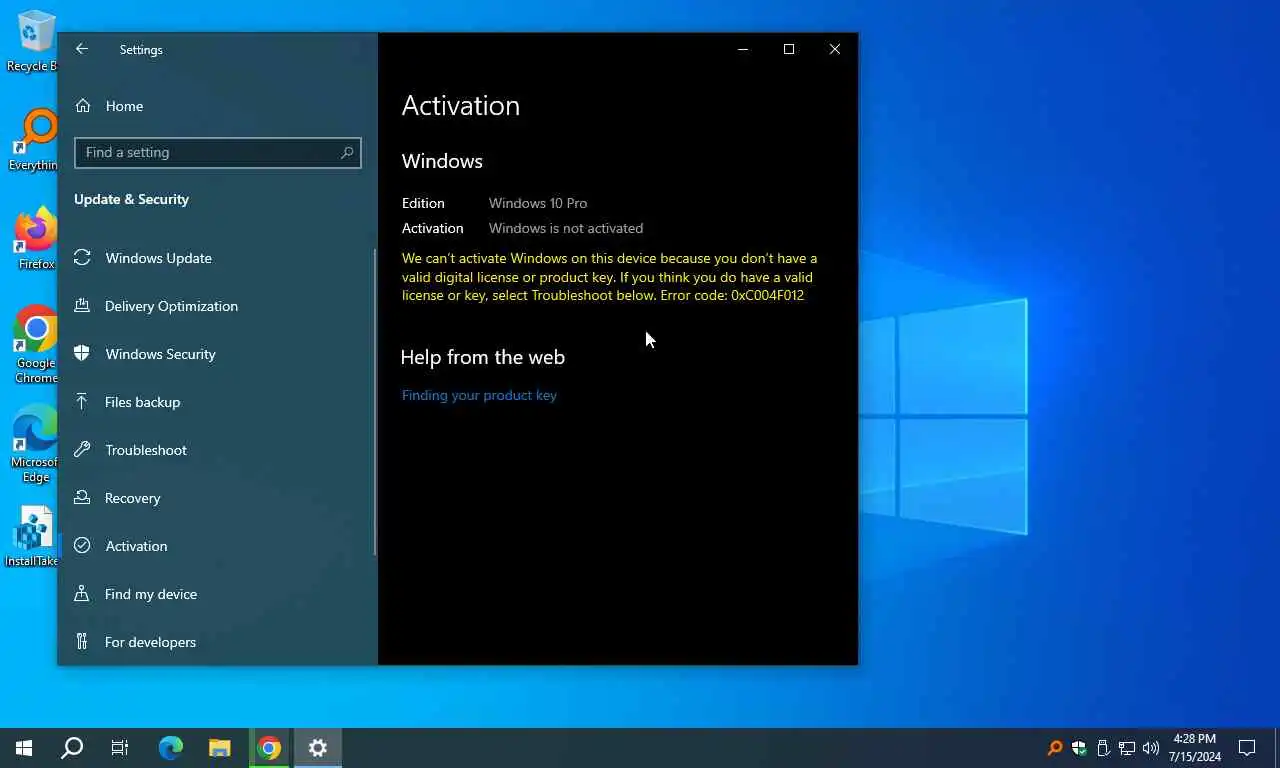The height and width of the screenshot is (768, 1280).
Task: Open Task View on the taskbar
Action: [x=120, y=748]
